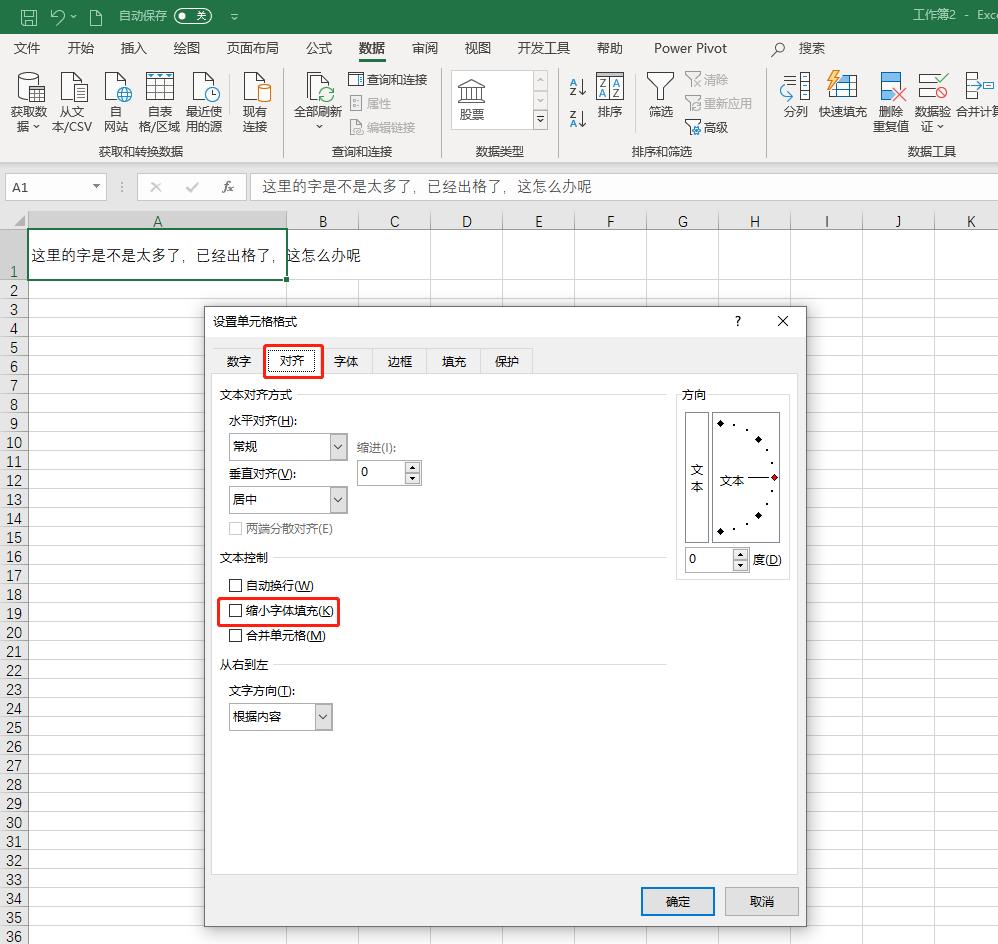
Task: Open the 文字方向 dropdown
Action: click(322, 717)
